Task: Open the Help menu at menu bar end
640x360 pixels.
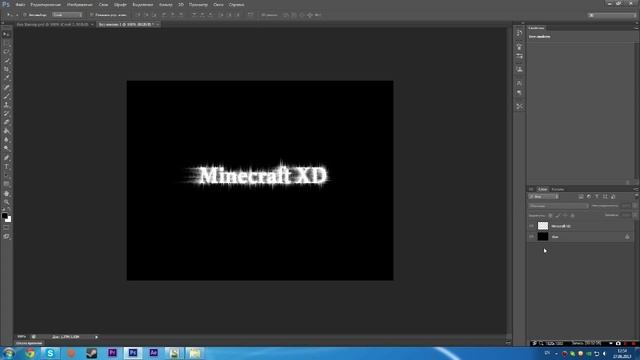Action: (x=236, y=5)
